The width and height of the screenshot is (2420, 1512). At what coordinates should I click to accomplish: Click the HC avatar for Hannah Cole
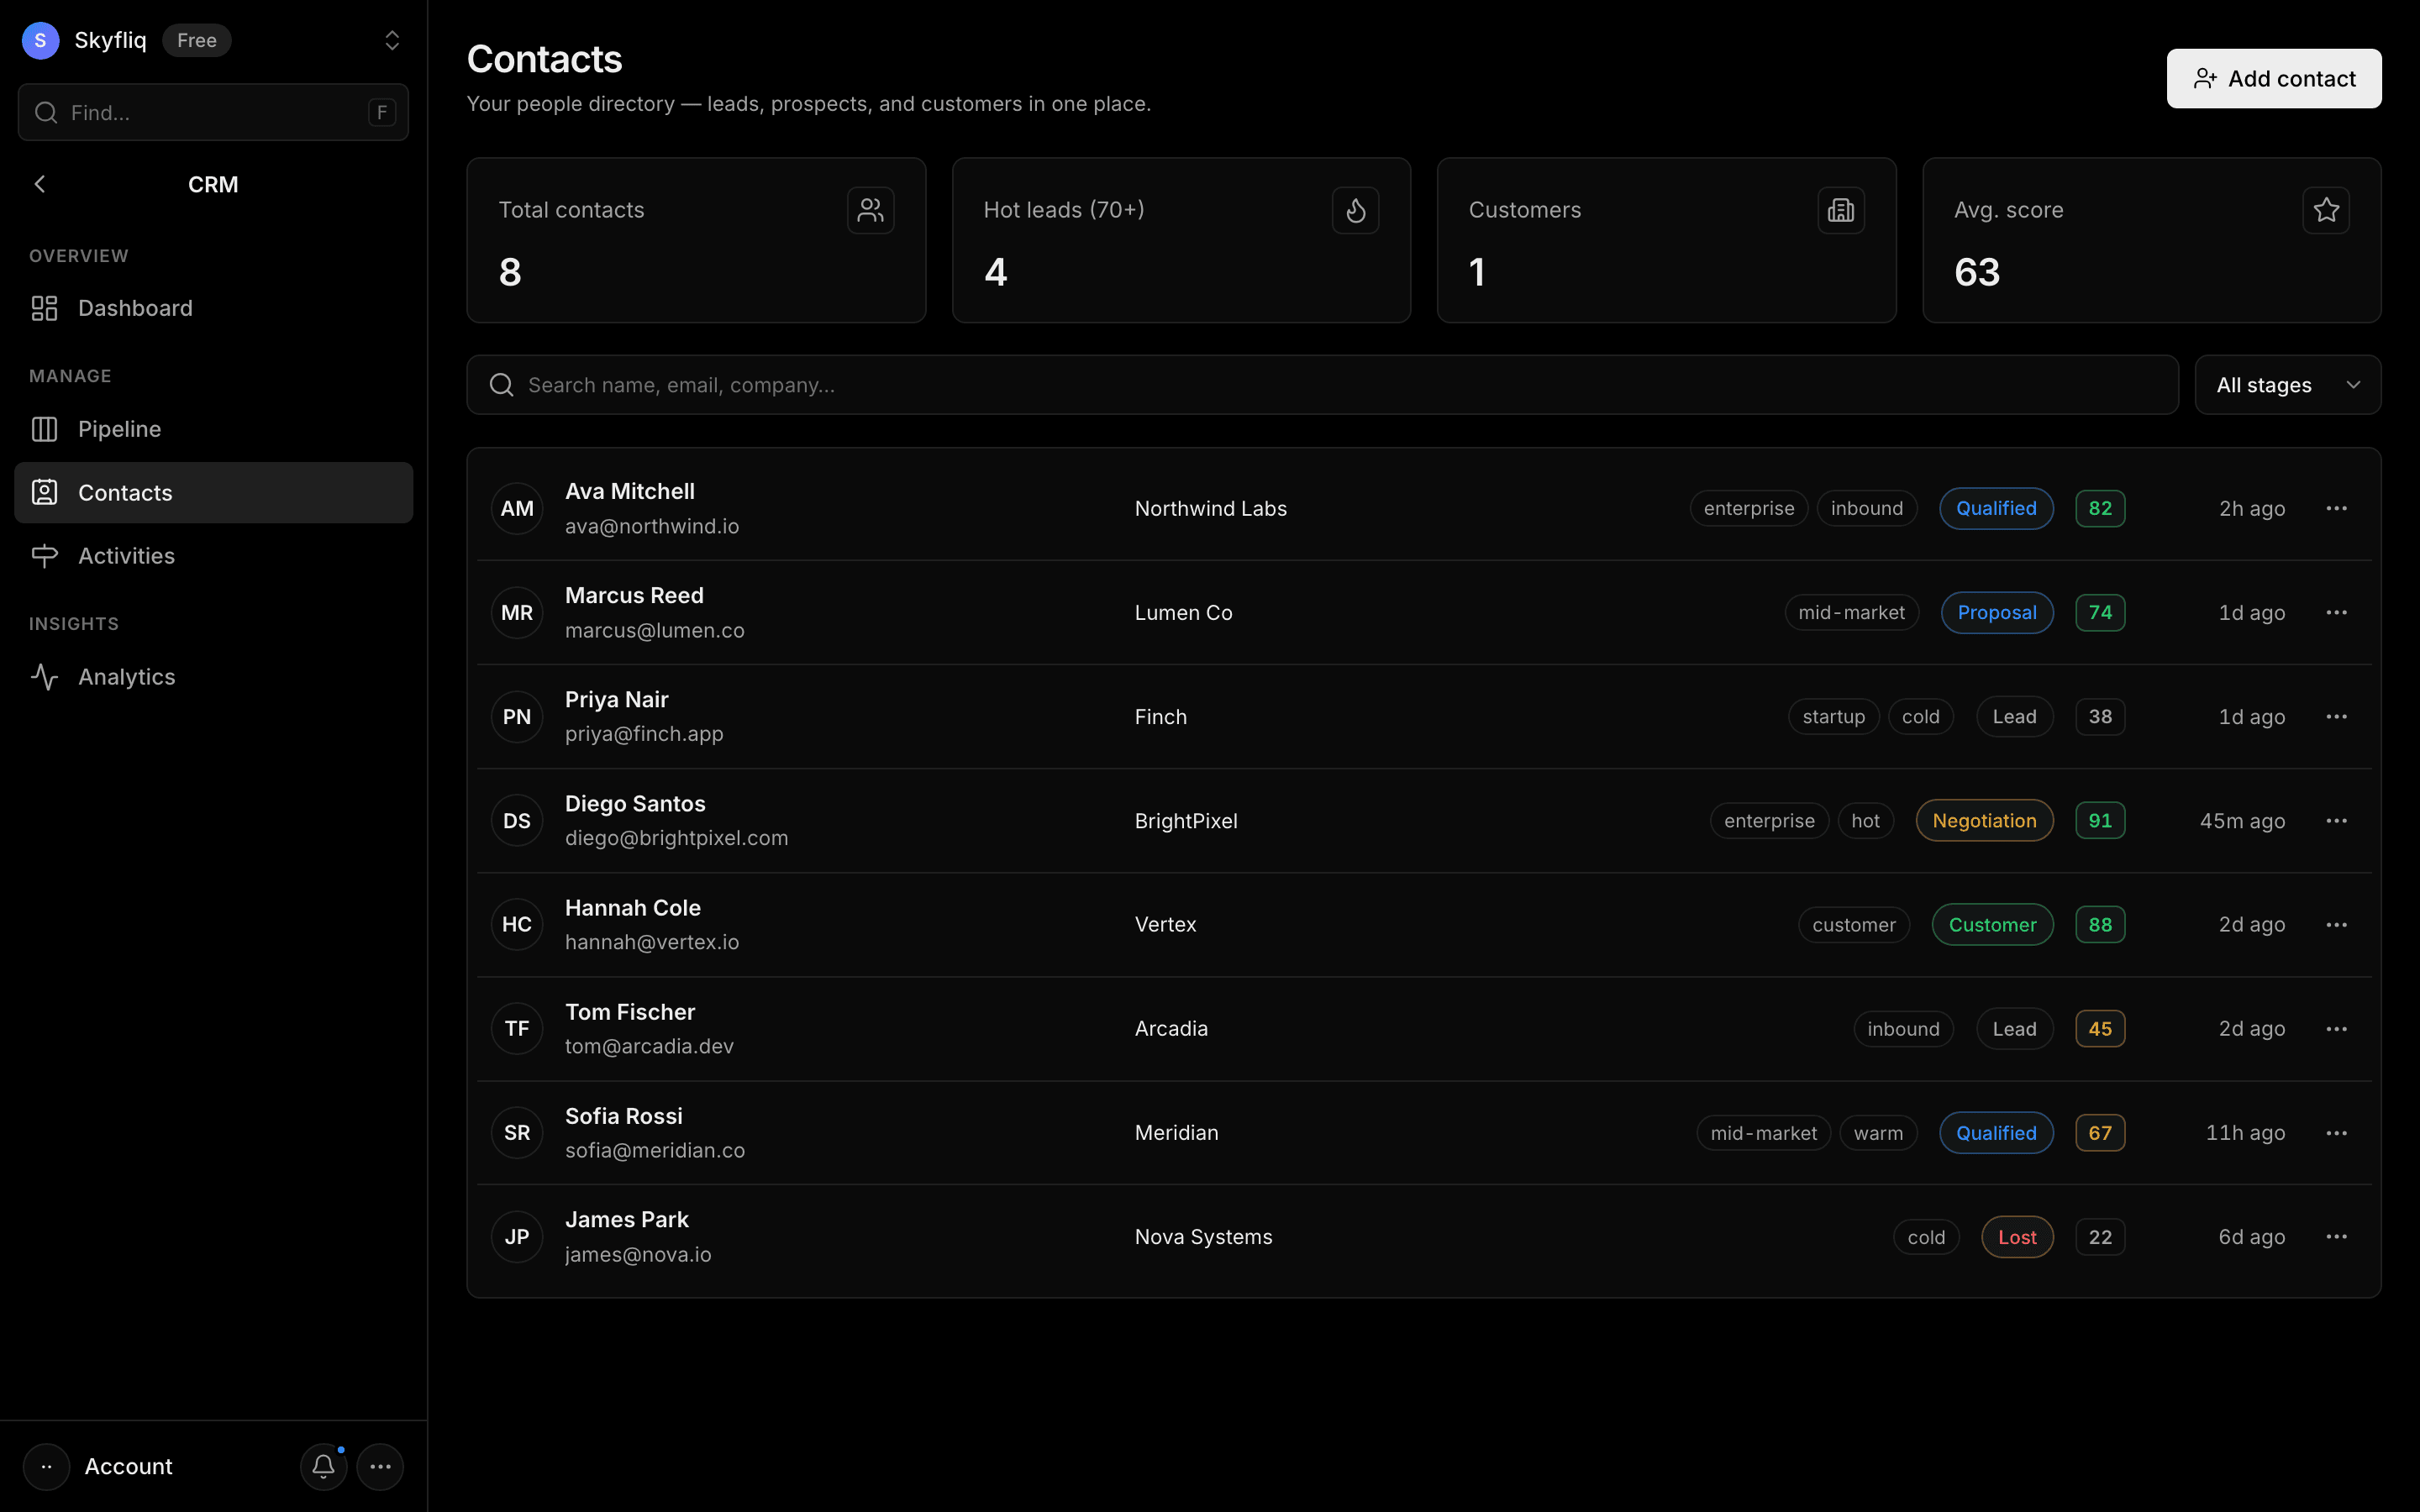pos(517,925)
